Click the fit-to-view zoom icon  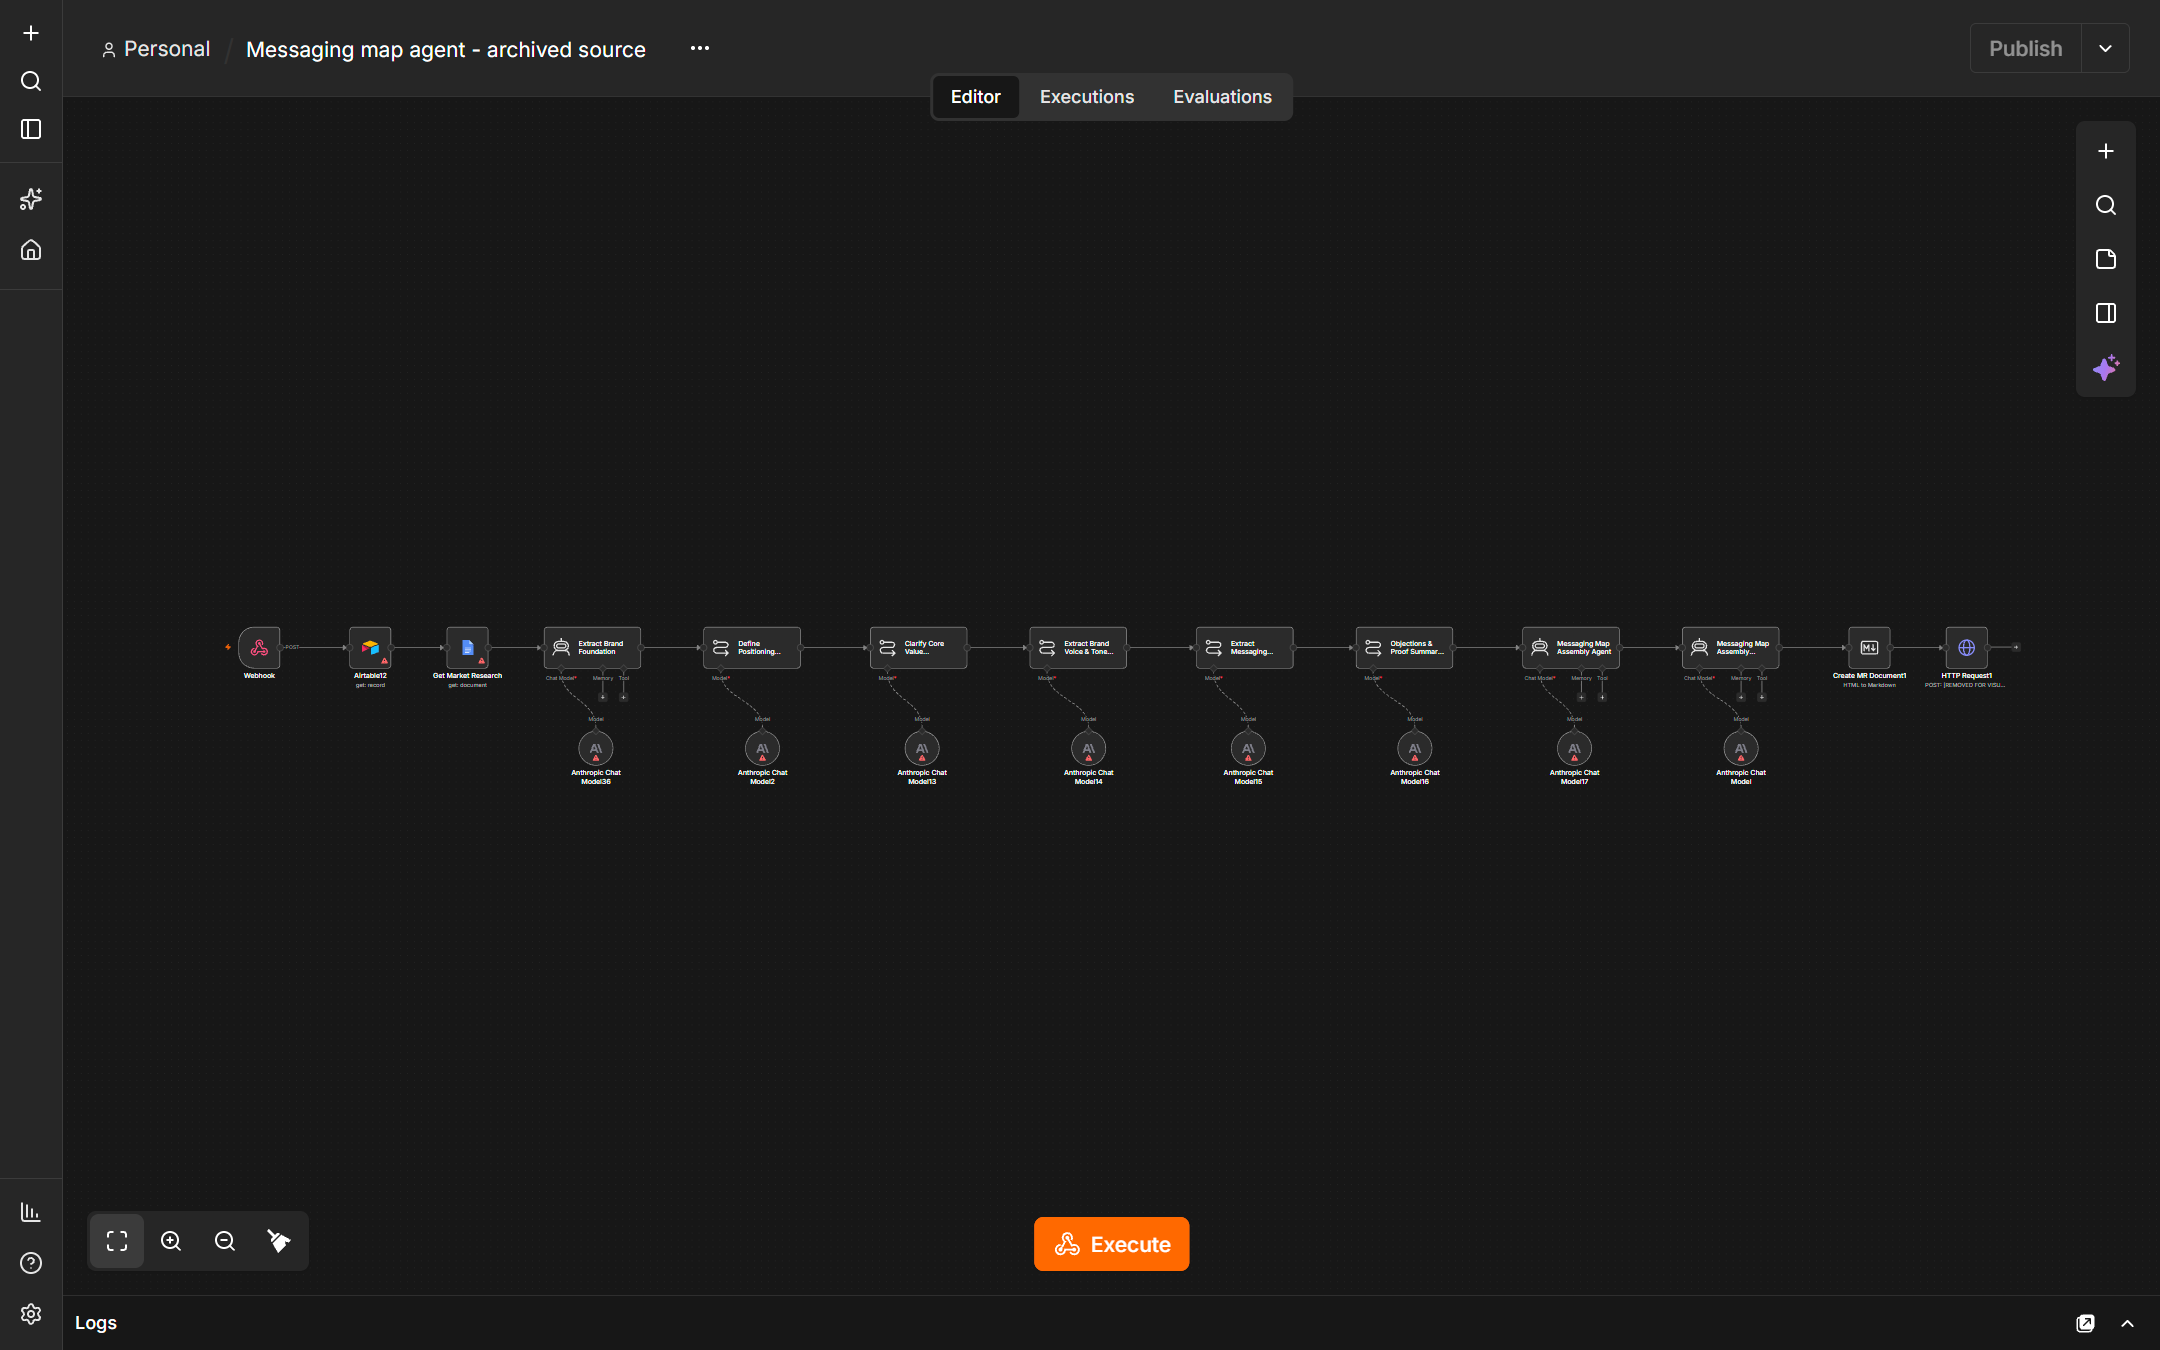click(117, 1241)
